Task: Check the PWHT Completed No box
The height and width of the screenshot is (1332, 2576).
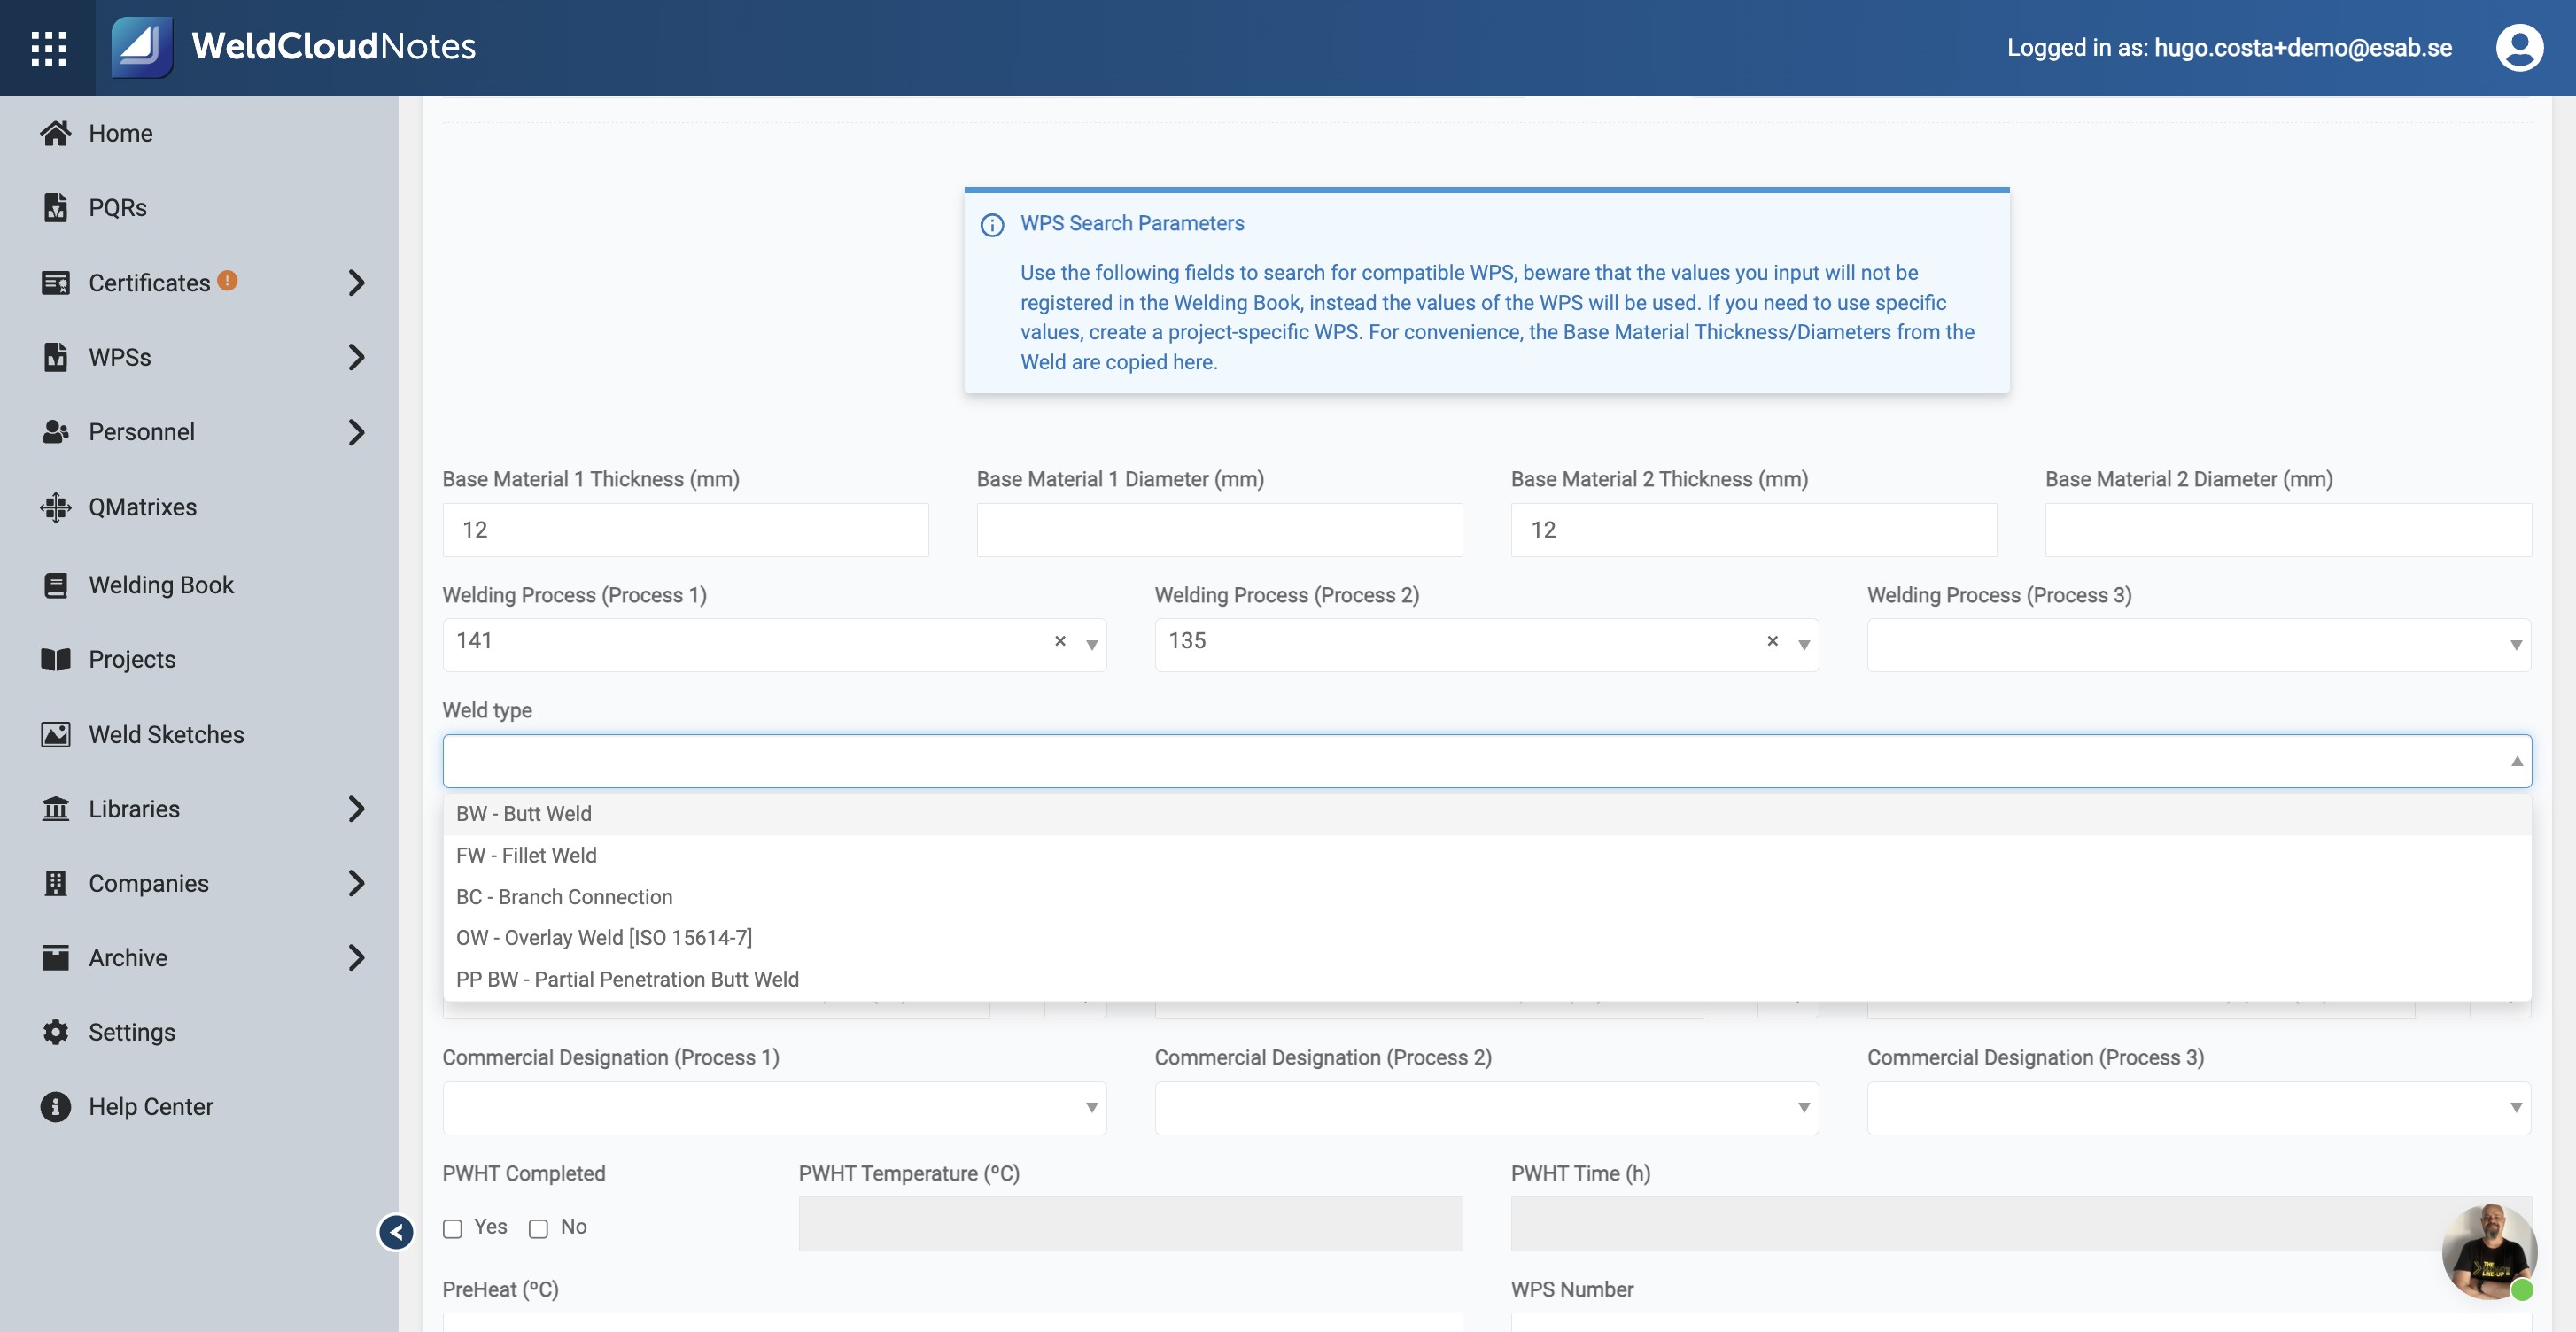Action: [x=539, y=1228]
